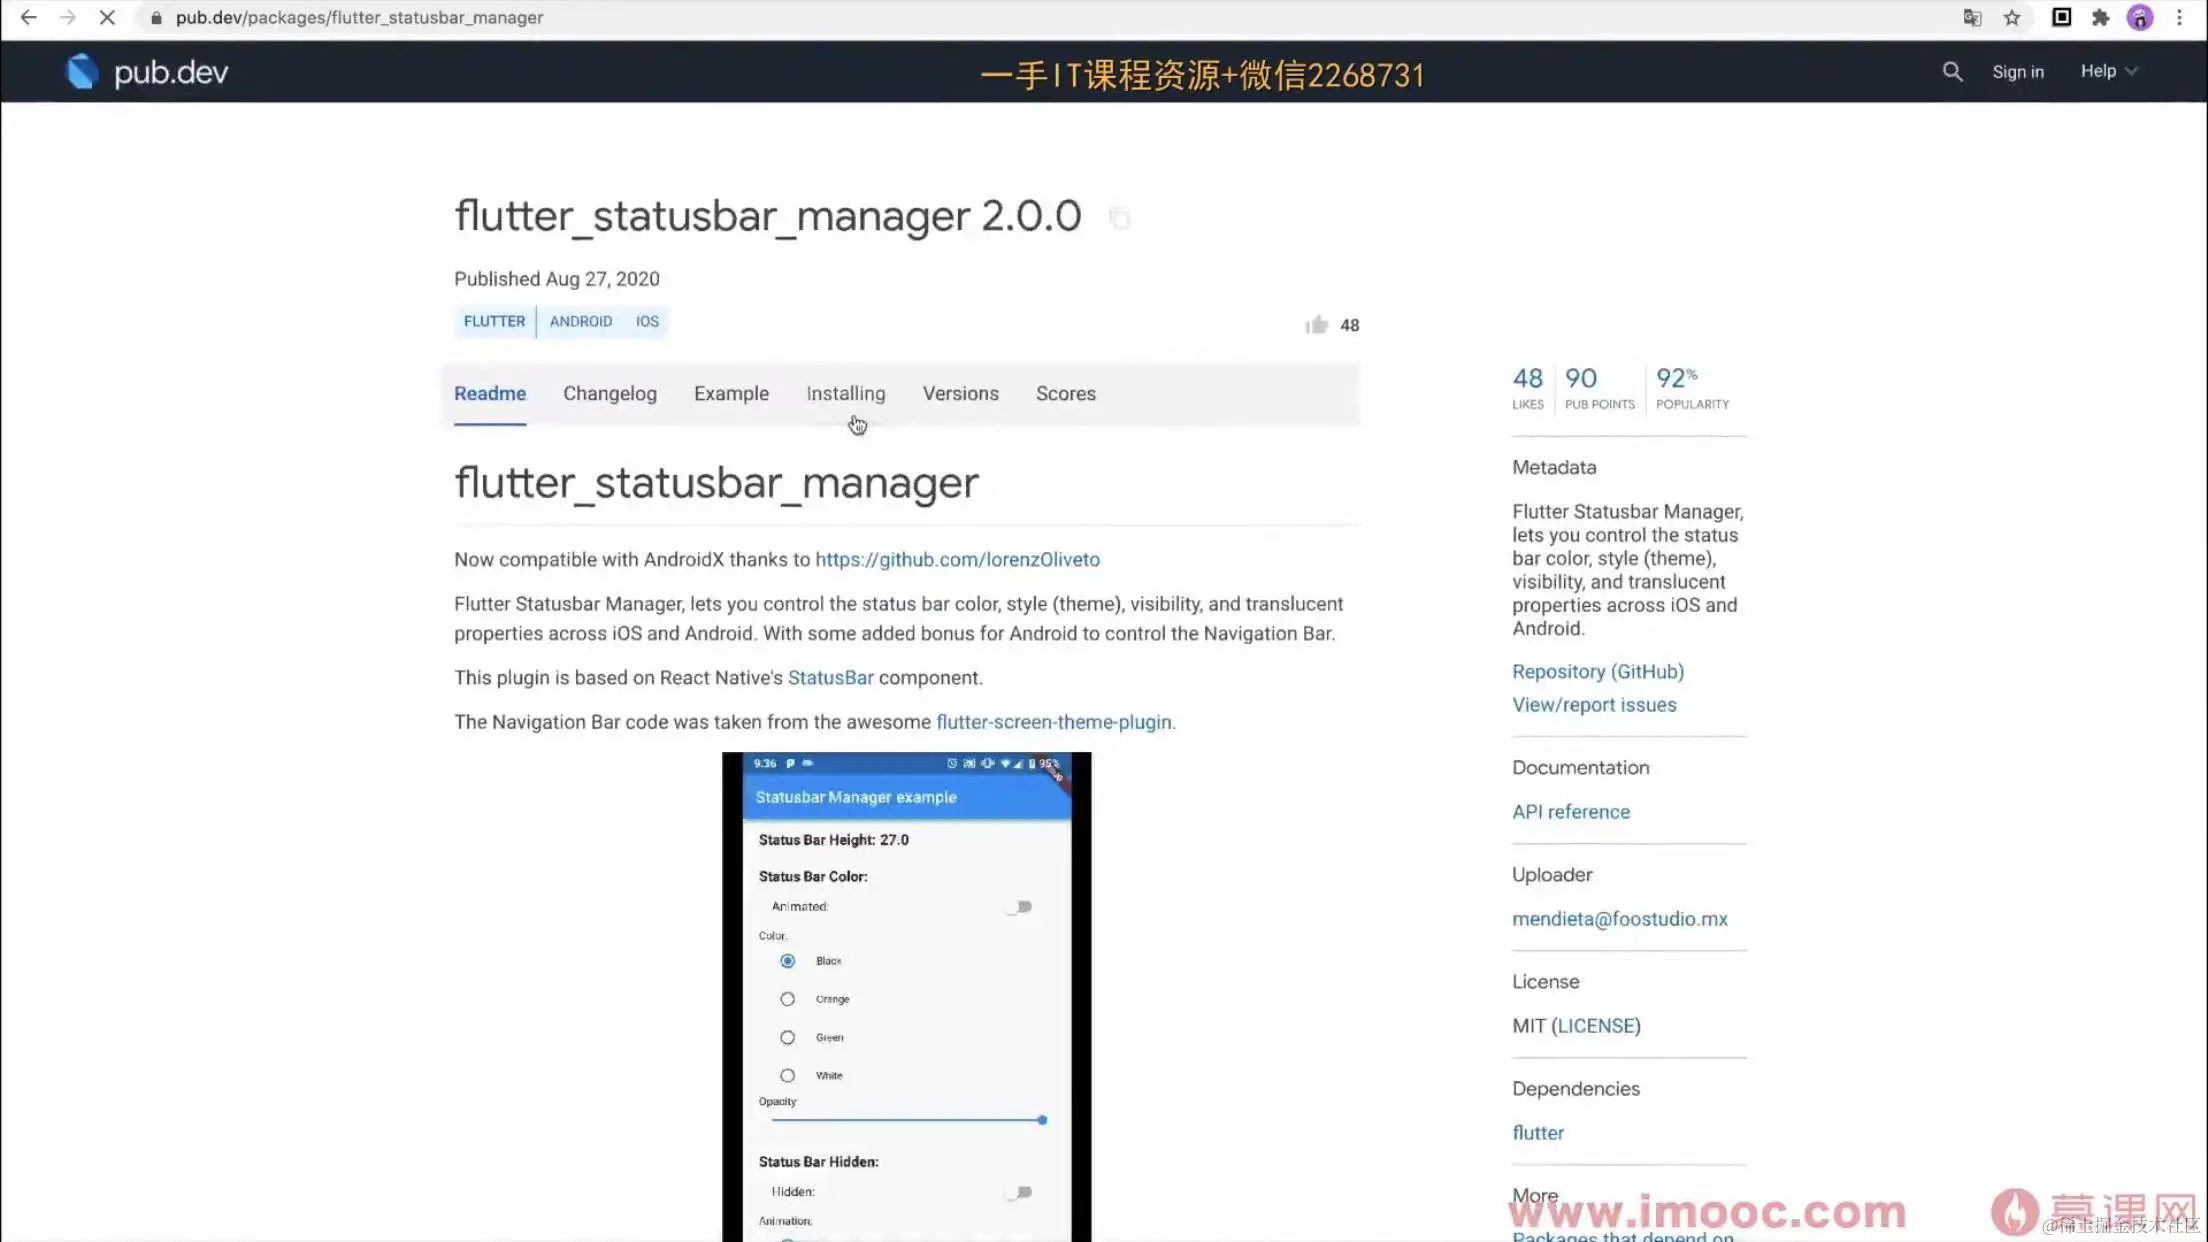
Task: Click View/report issues link
Action: (x=1594, y=704)
